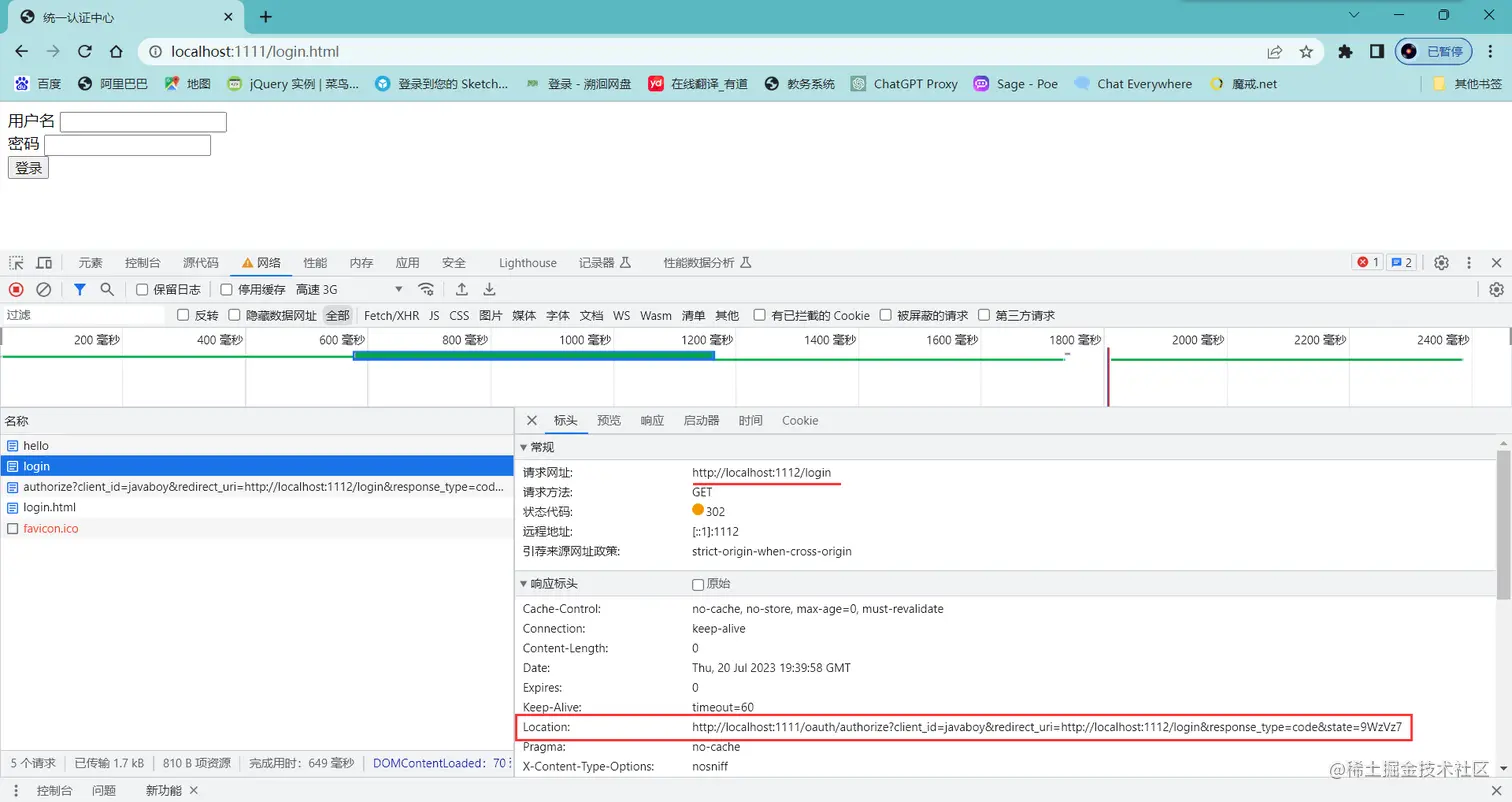Viewport: 1512px width, 802px height.
Task: Open the blue messages count badge
Action: click(x=1402, y=263)
